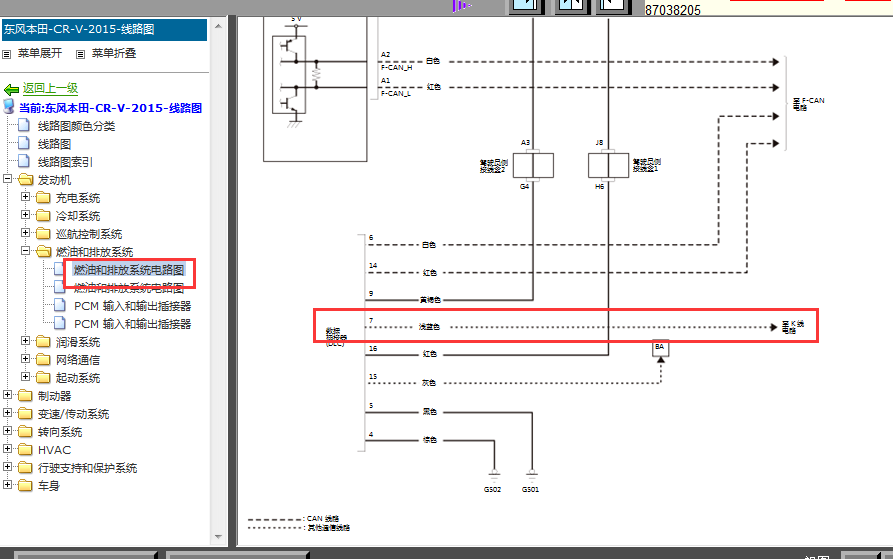Expand the 冷却系统 tree node
Screen dimensions: 893x559
point(25,215)
